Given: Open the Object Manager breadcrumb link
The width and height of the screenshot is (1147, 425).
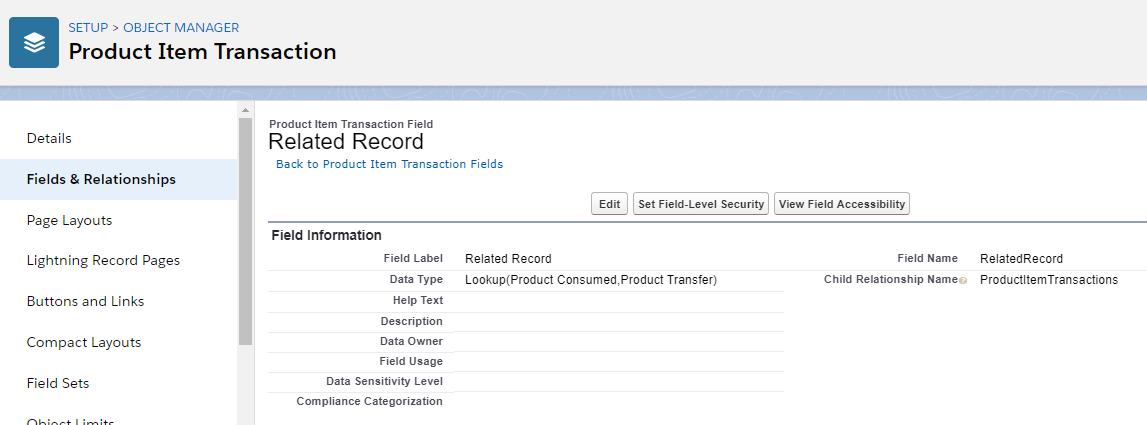Looking at the screenshot, I should point(181,28).
